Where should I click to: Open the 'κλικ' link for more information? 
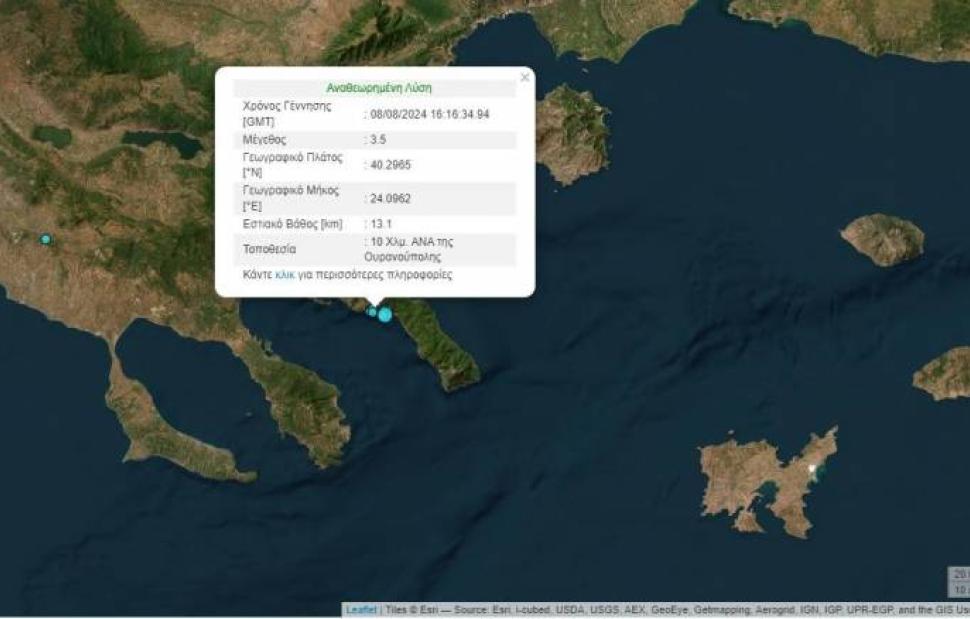tap(285, 274)
